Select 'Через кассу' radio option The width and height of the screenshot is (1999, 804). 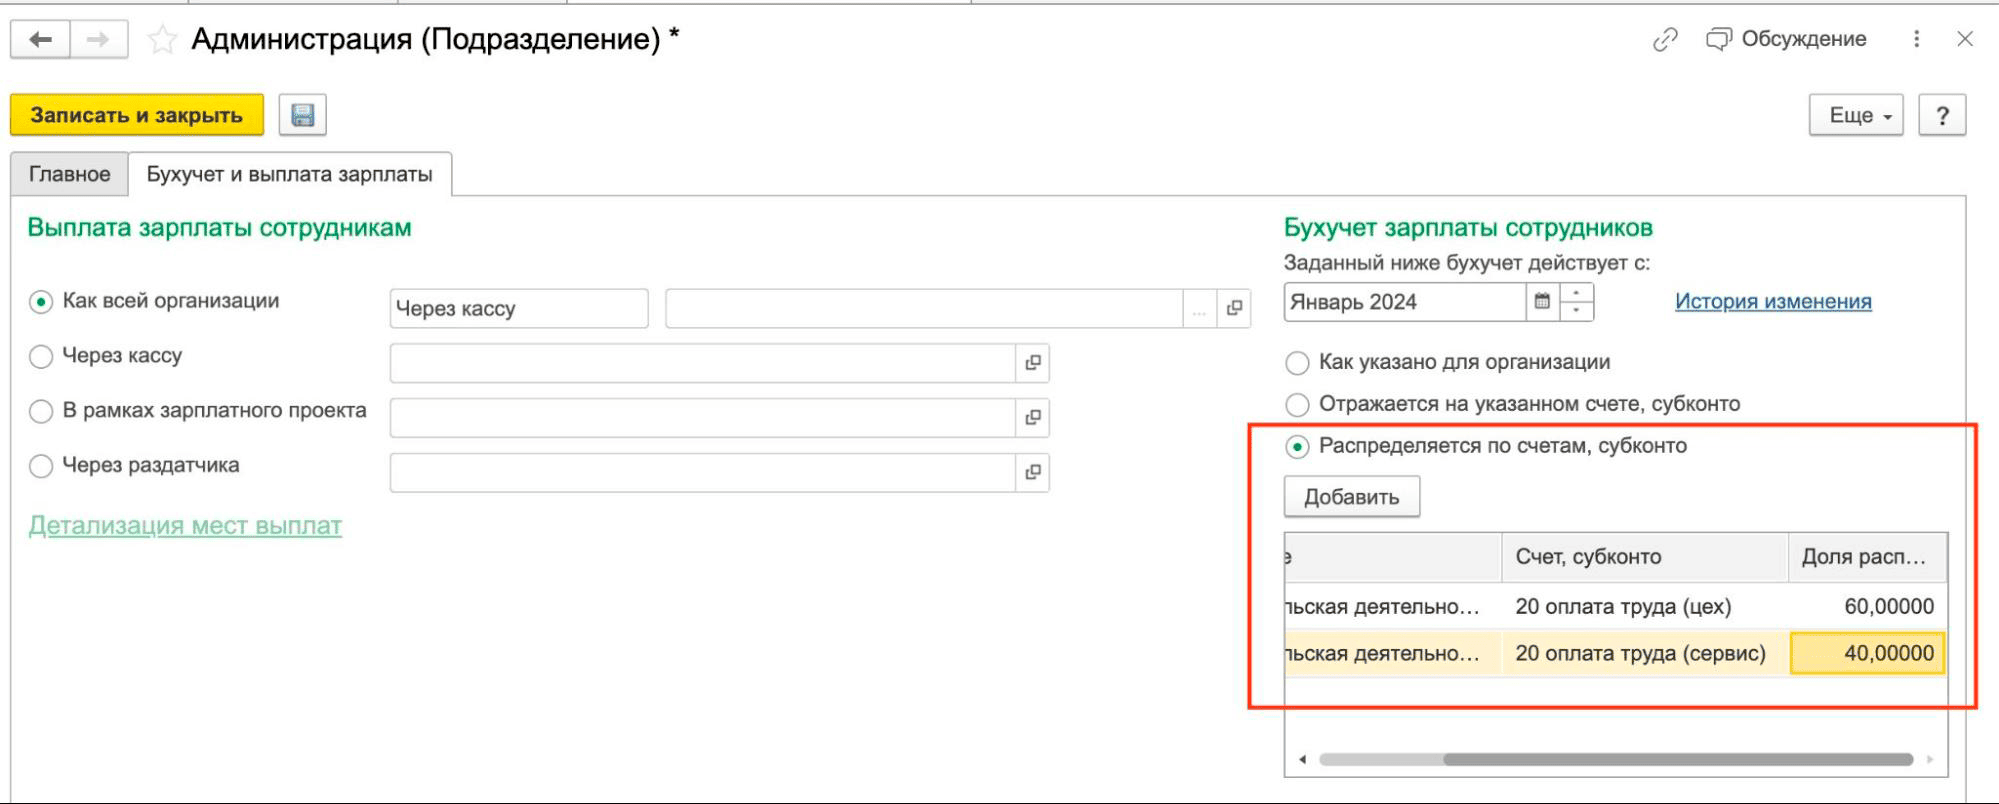(x=41, y=357)
